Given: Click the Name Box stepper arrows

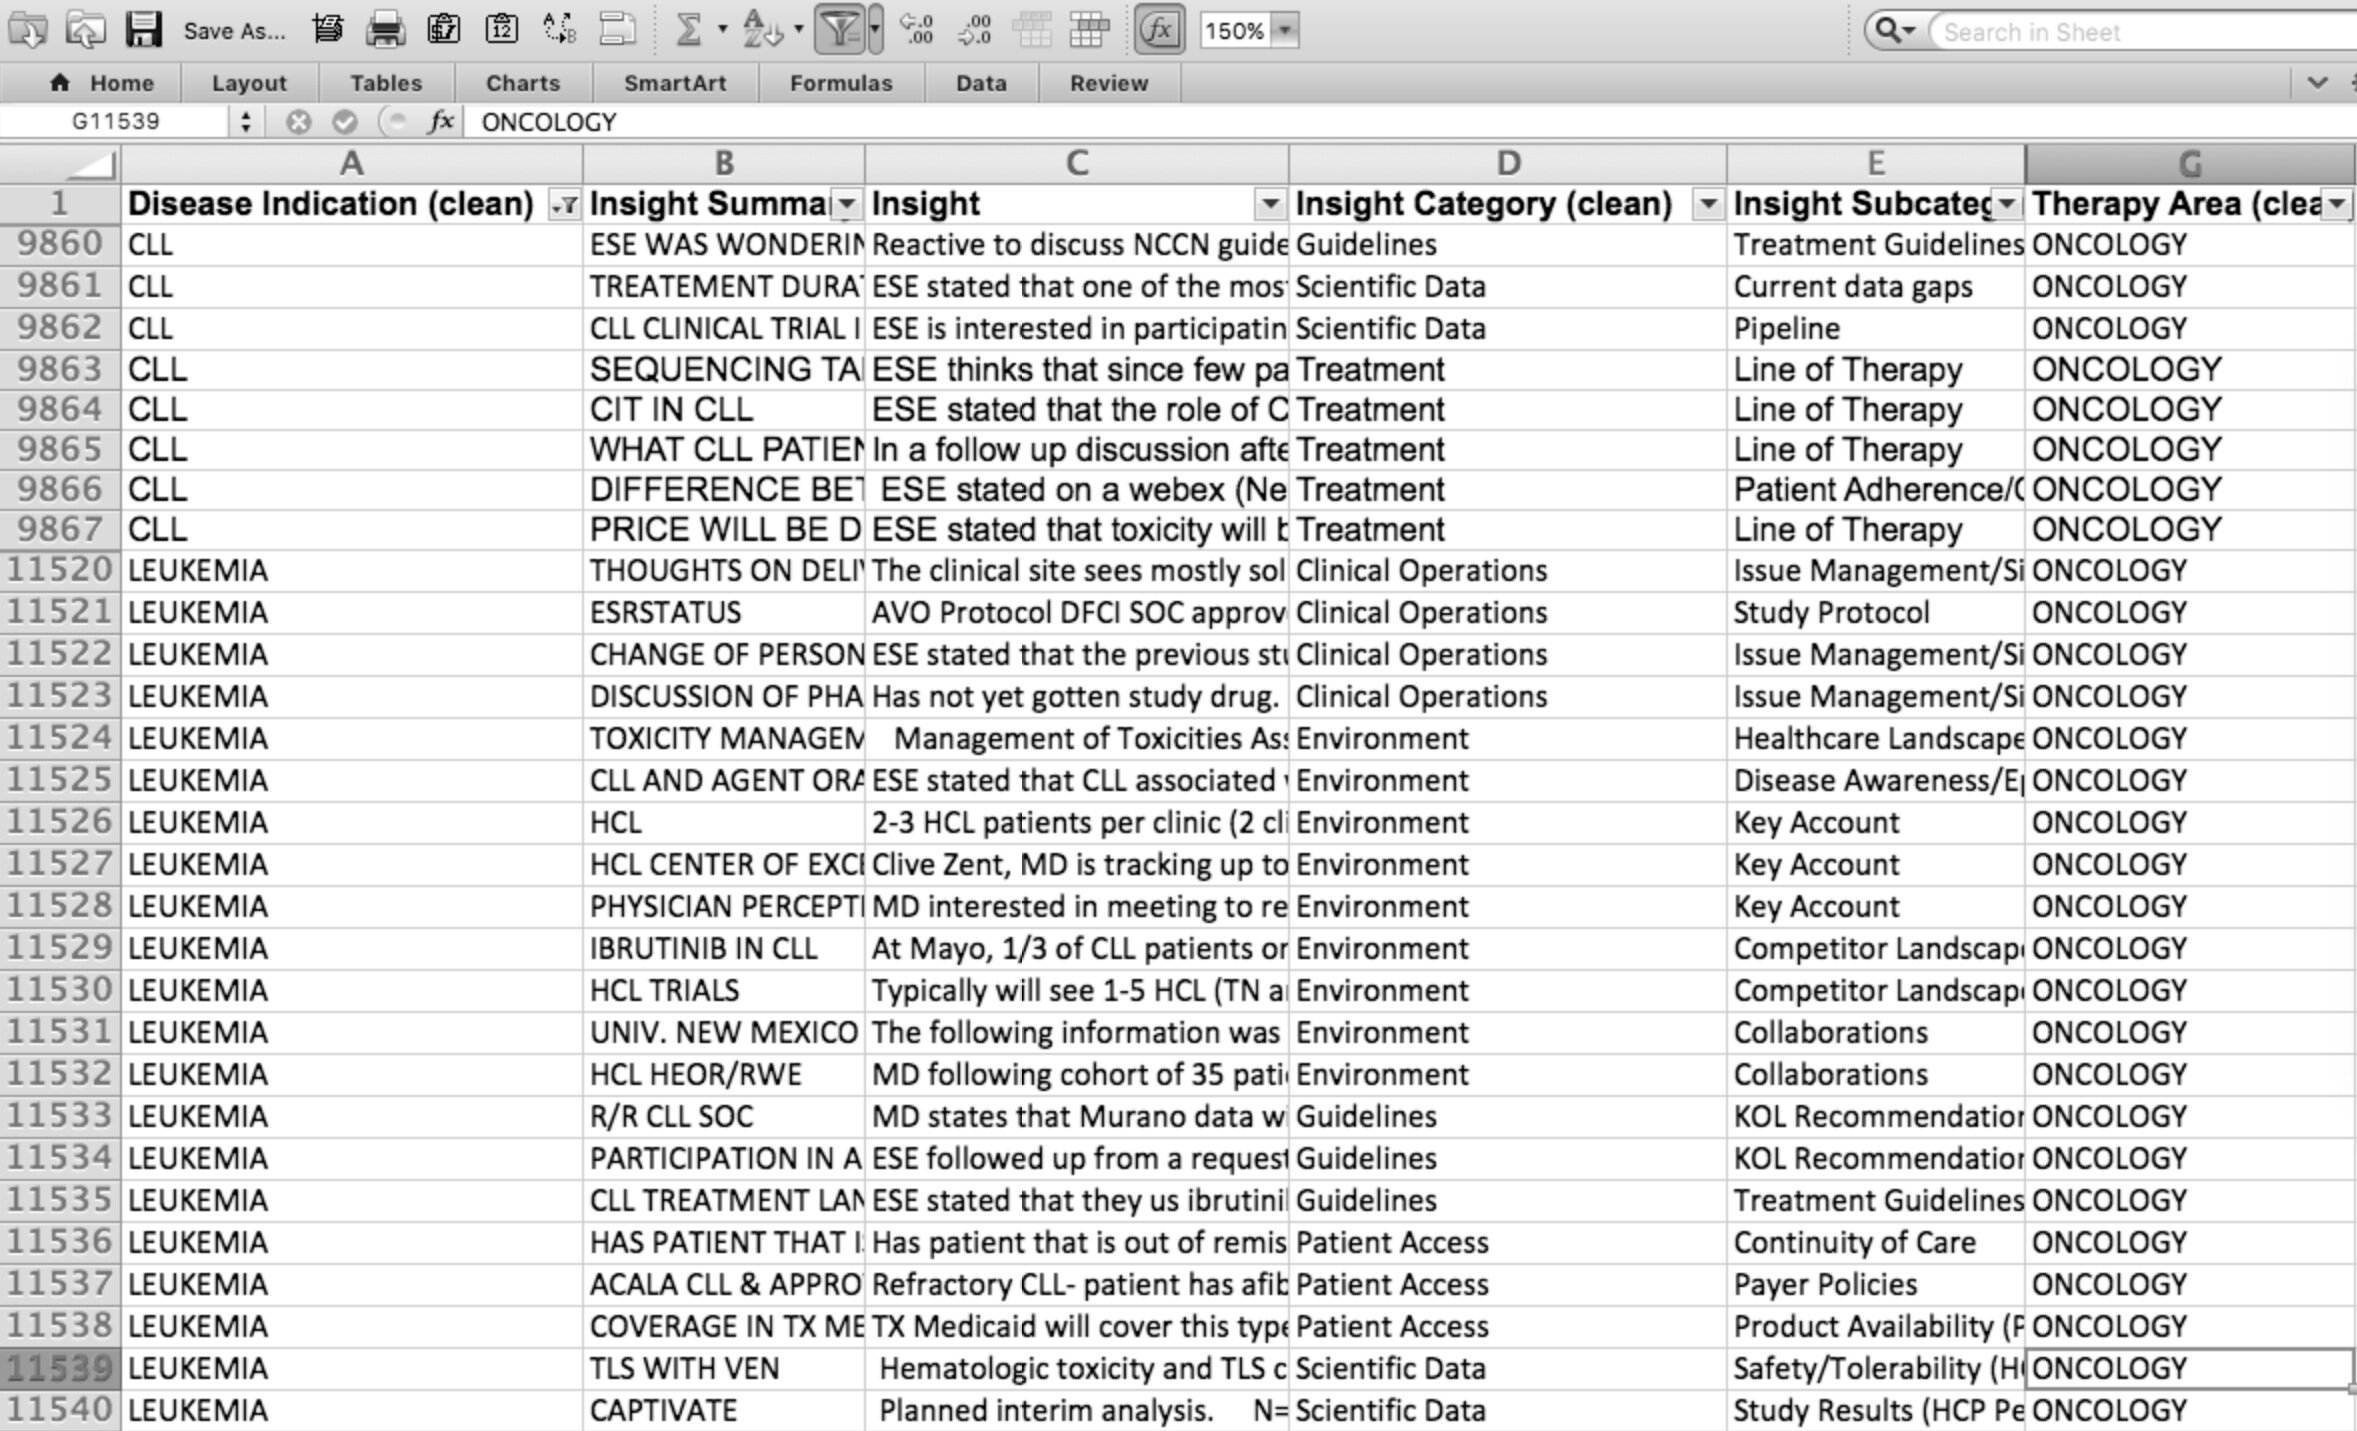Looking at the screenshot, I should pos(245,122).
